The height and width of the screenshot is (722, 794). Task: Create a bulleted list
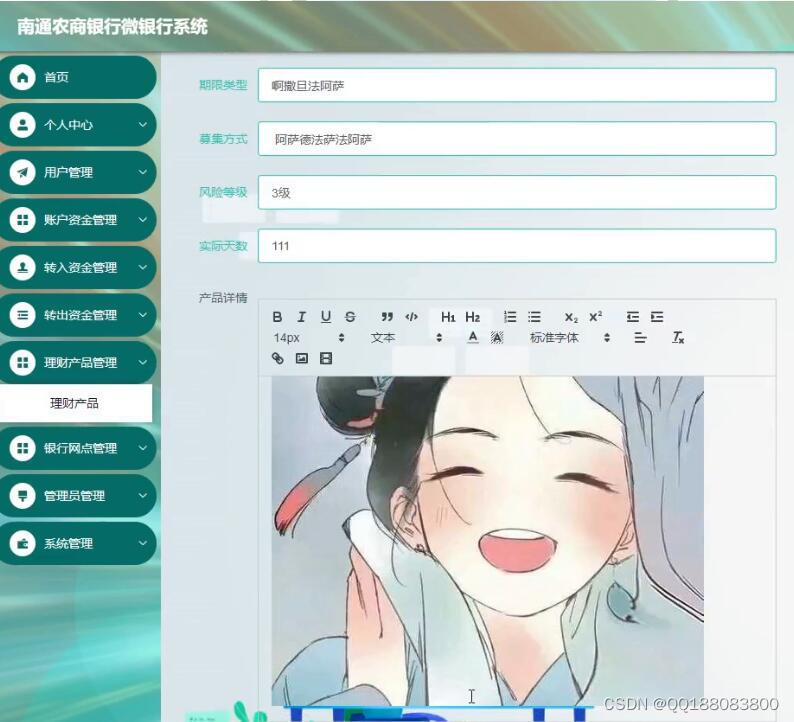(x=534, y=317)
